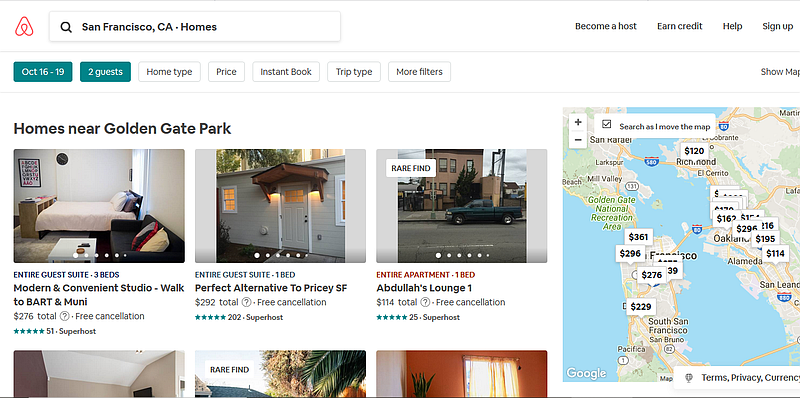Viewport: 800px width, 398px height.
Task: Click the globe icon beside Terms, Privacy
Action: [689, 378]
